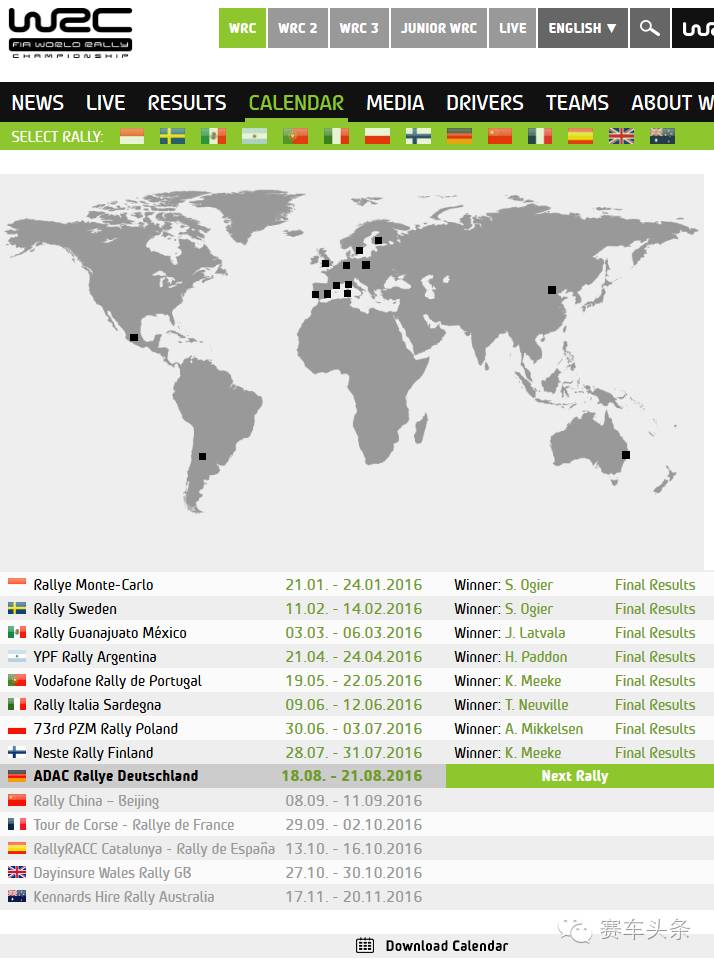Select the Monaco flag in Select Rally bar
The height and width of the screenshot is (965, 714).
click(x=132, y=136)
